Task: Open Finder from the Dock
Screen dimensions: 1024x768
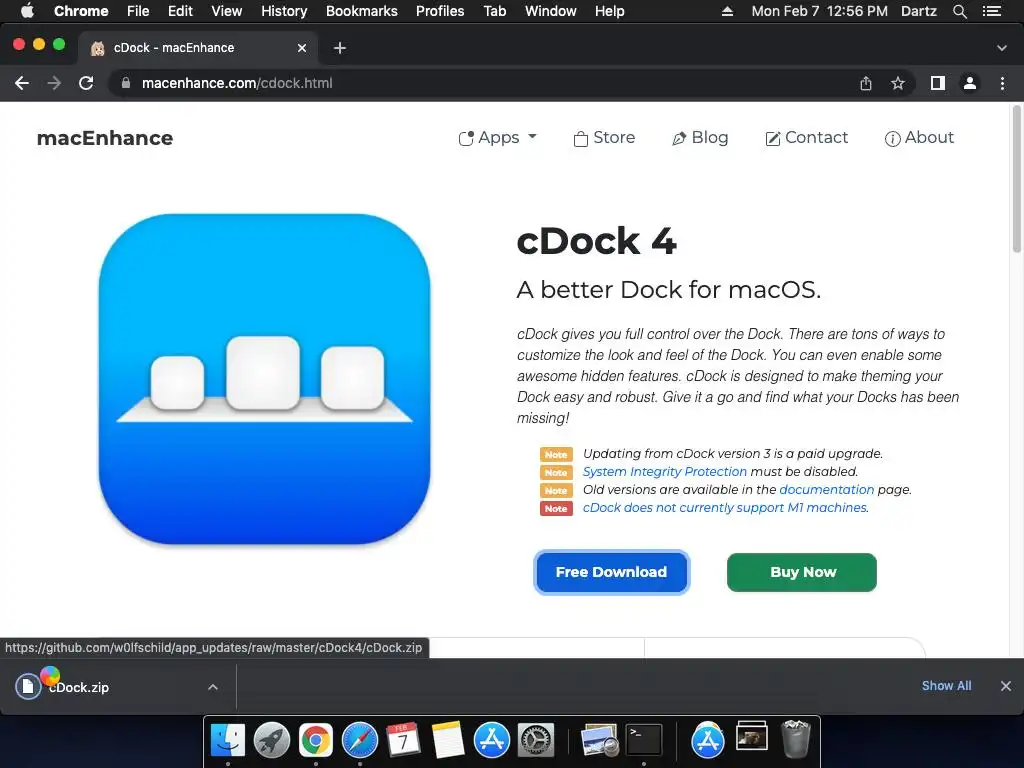Action: (x=228, y=741)
